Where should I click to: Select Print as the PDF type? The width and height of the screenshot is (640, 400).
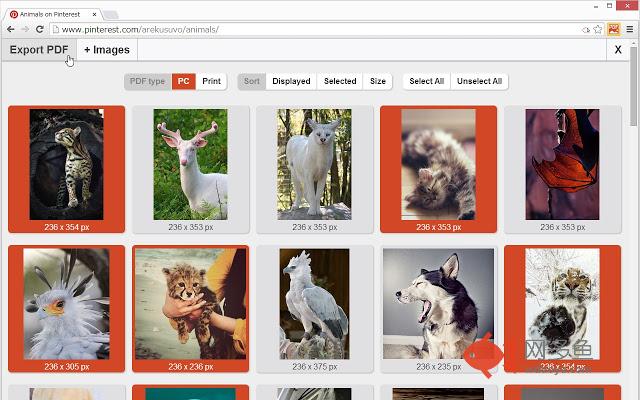[211, 81]
